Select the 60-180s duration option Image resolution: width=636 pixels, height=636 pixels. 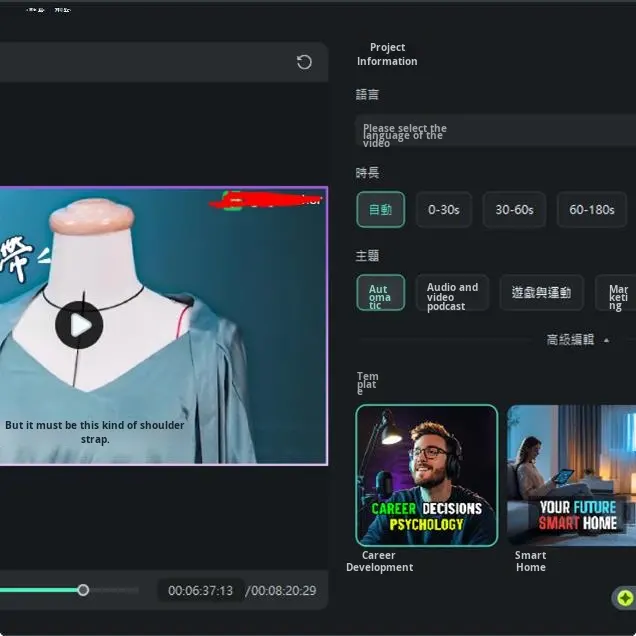tap(591, 210)
